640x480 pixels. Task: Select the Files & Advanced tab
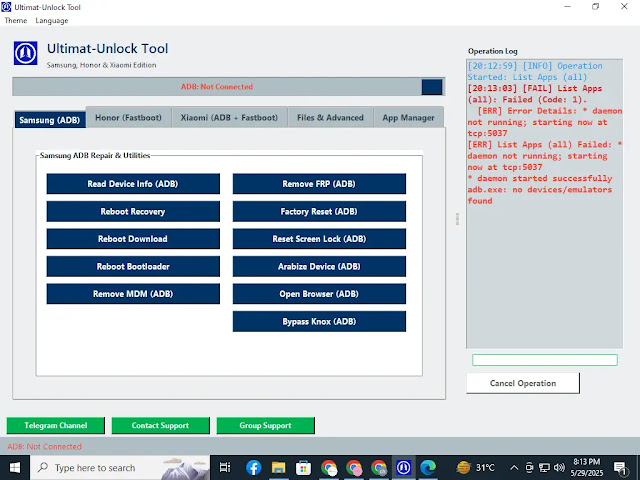pyautogui.click(x=330, y=118)
